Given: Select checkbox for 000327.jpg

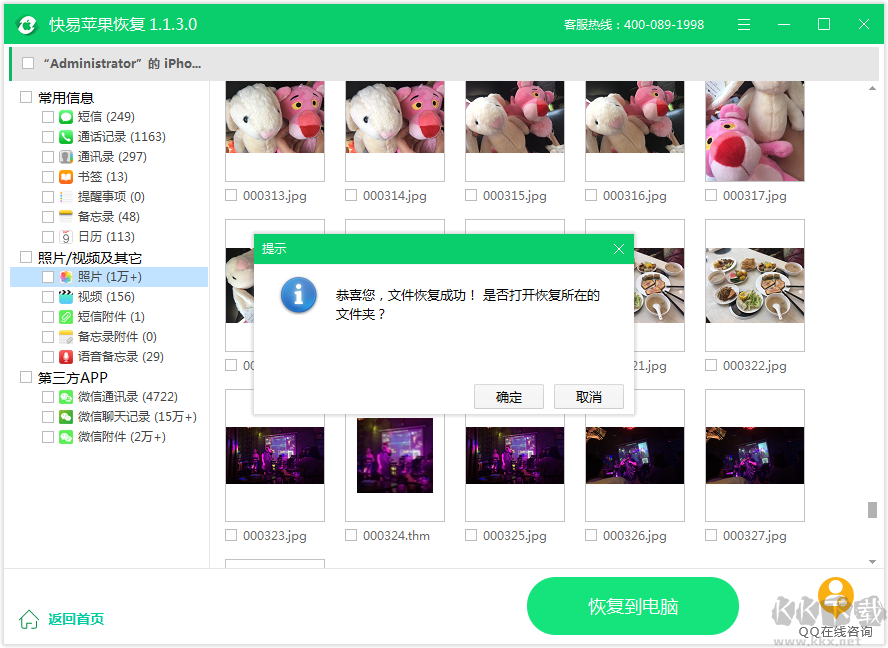Looking at the screenshot, I should pos(711,535).
